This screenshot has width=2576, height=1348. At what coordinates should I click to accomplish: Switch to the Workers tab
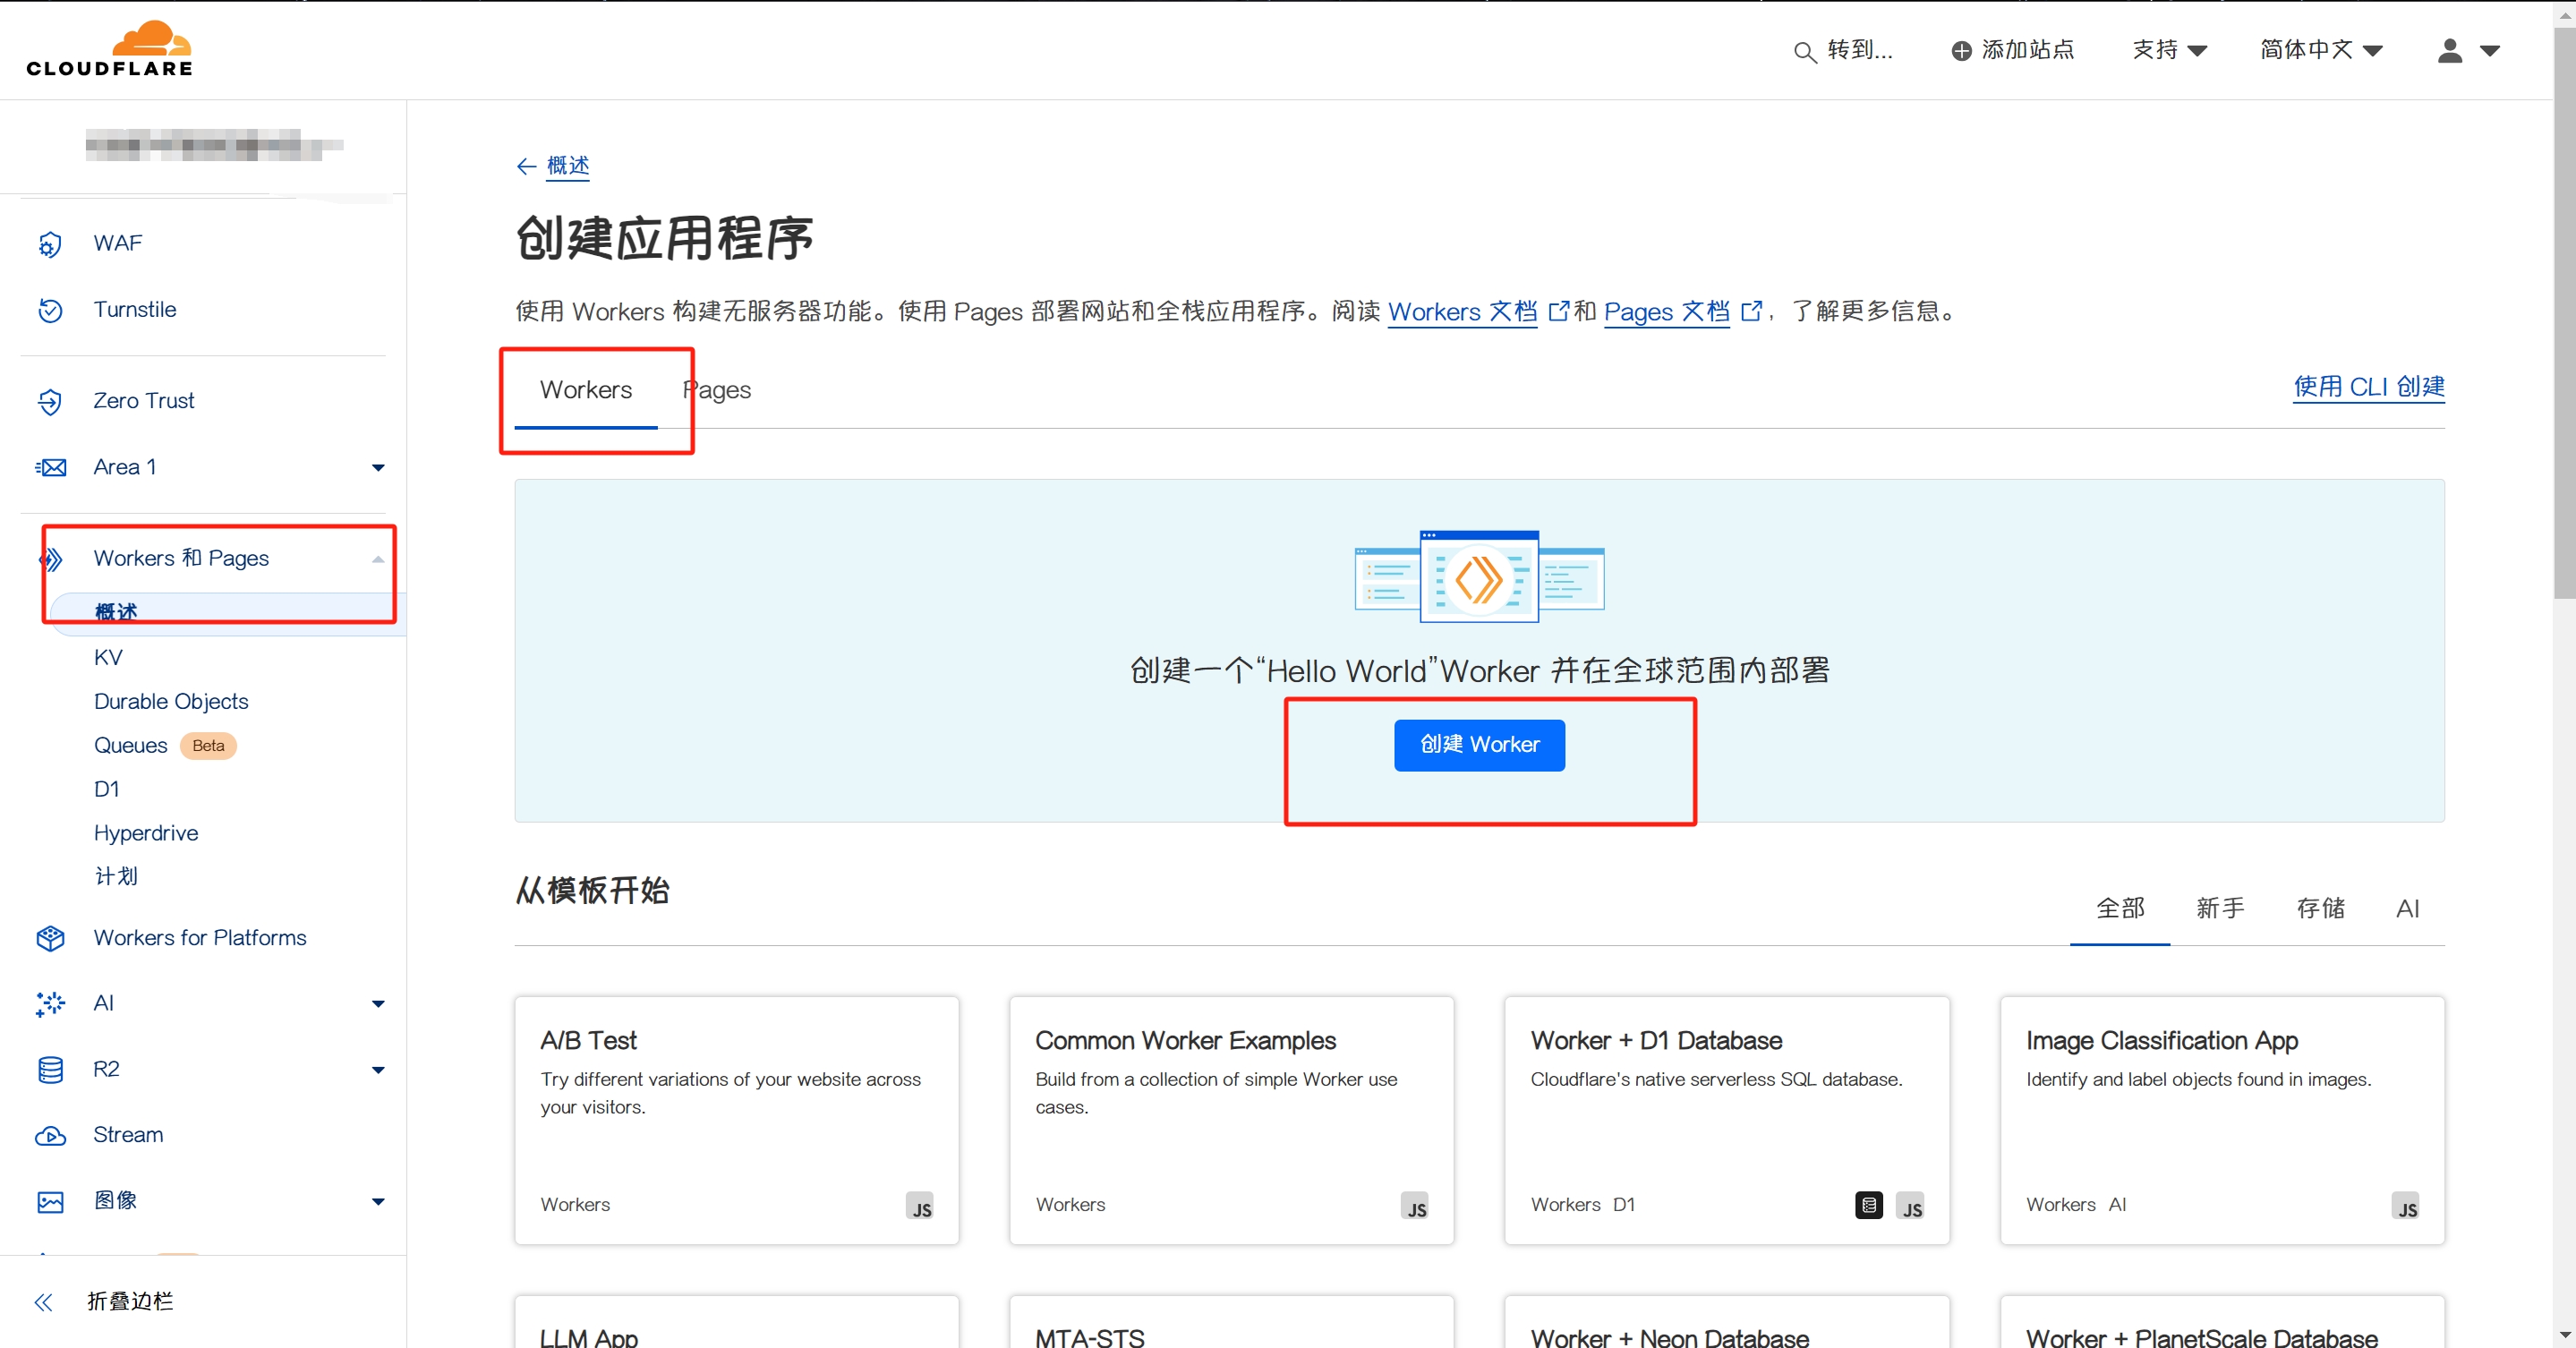pos(586,390)
